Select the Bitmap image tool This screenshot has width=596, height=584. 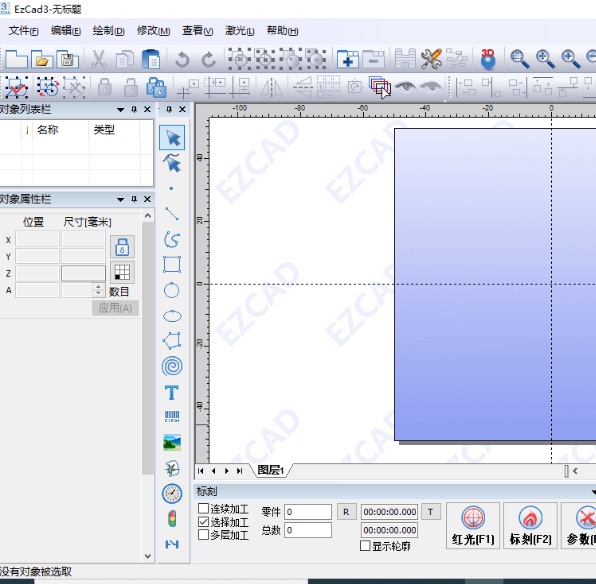(172, 442)
